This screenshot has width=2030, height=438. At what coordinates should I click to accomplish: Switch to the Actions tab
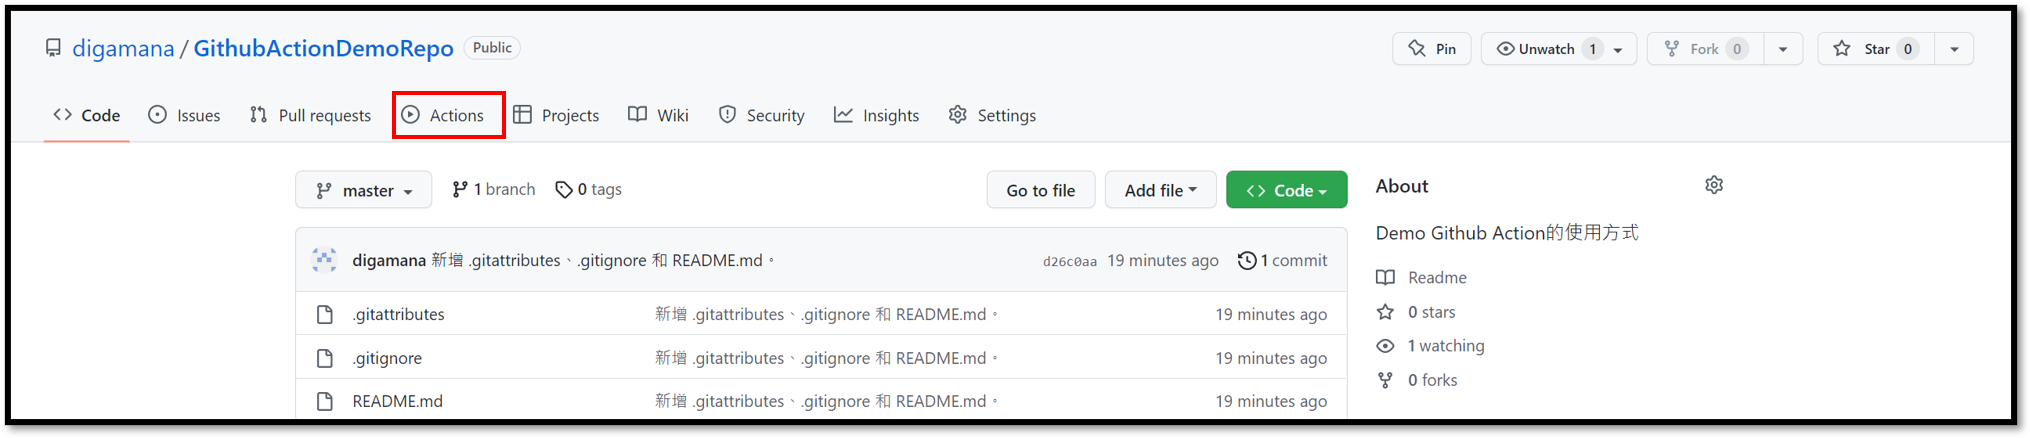448,115
